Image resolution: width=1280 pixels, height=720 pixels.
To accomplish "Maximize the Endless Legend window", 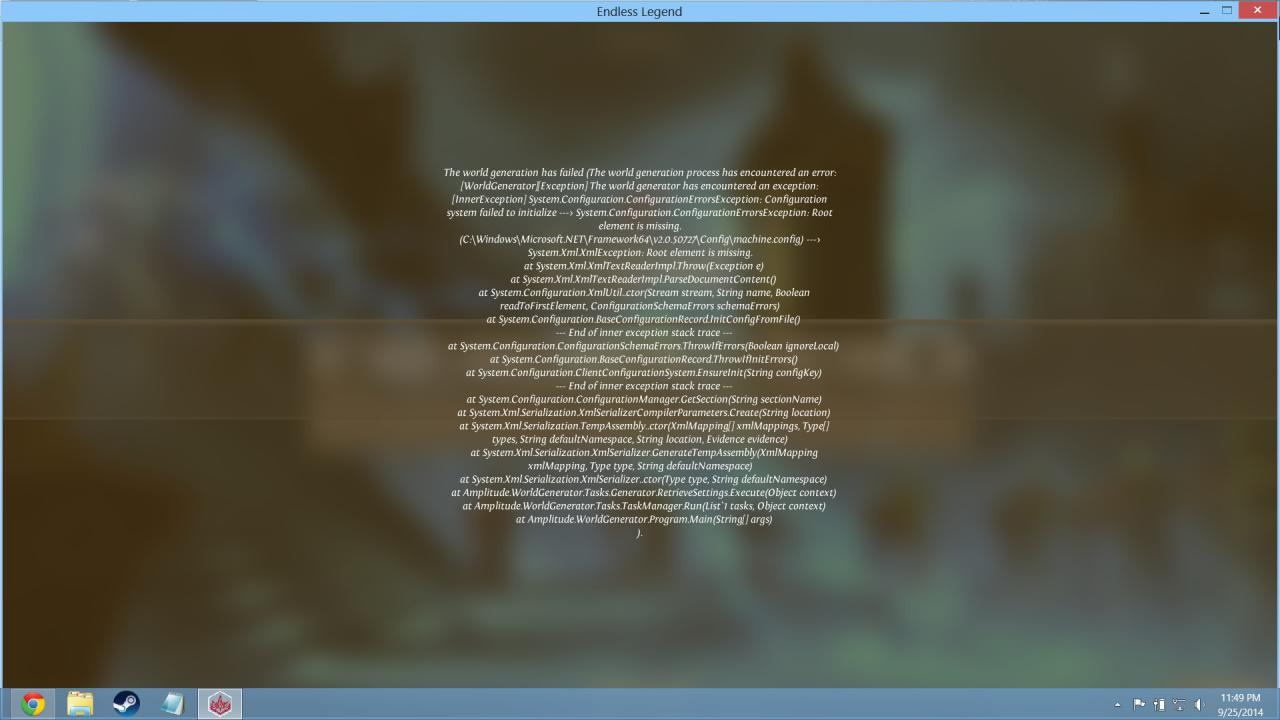I will (x=1227, y=10).
